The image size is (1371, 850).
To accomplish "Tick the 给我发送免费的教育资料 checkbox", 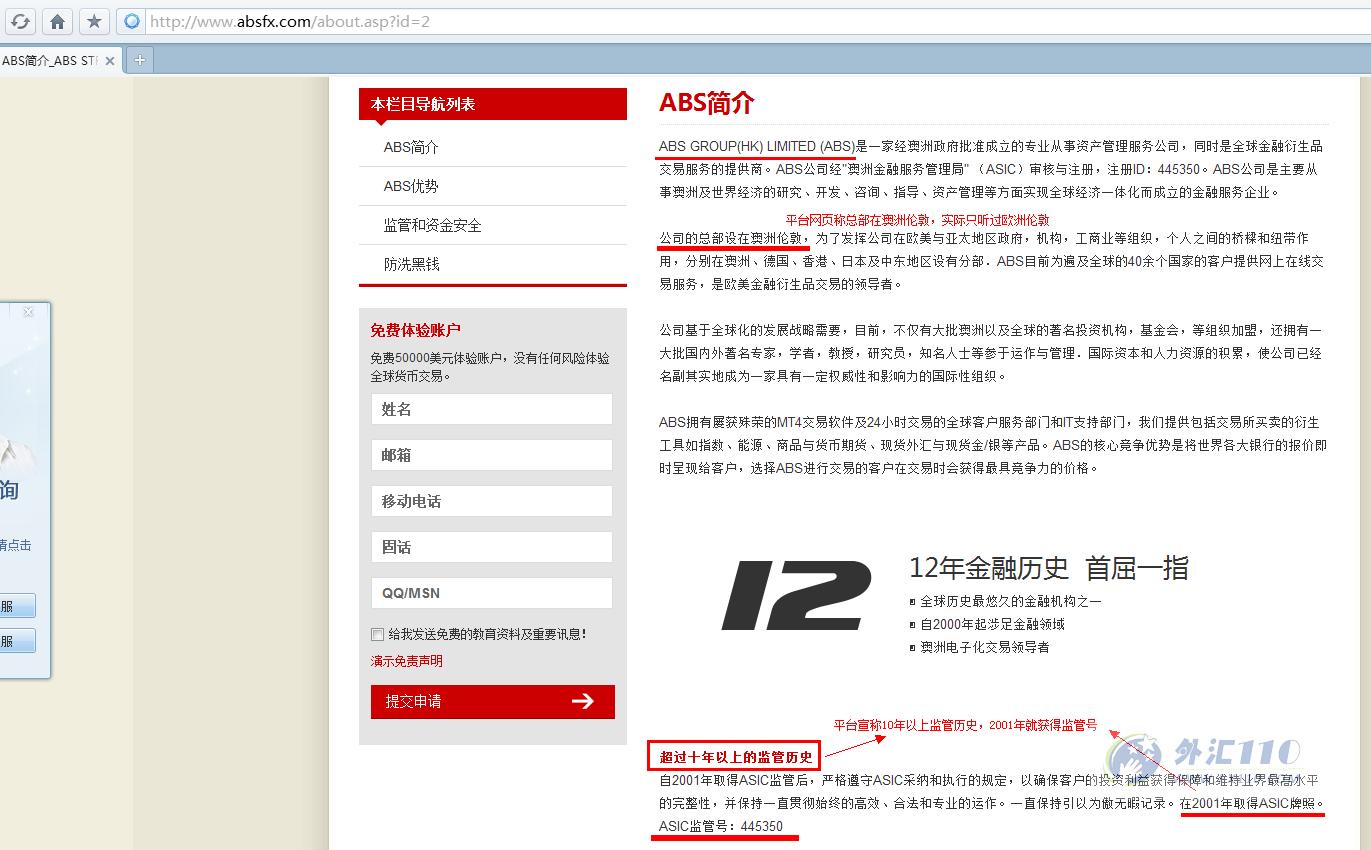I will 377,634.
